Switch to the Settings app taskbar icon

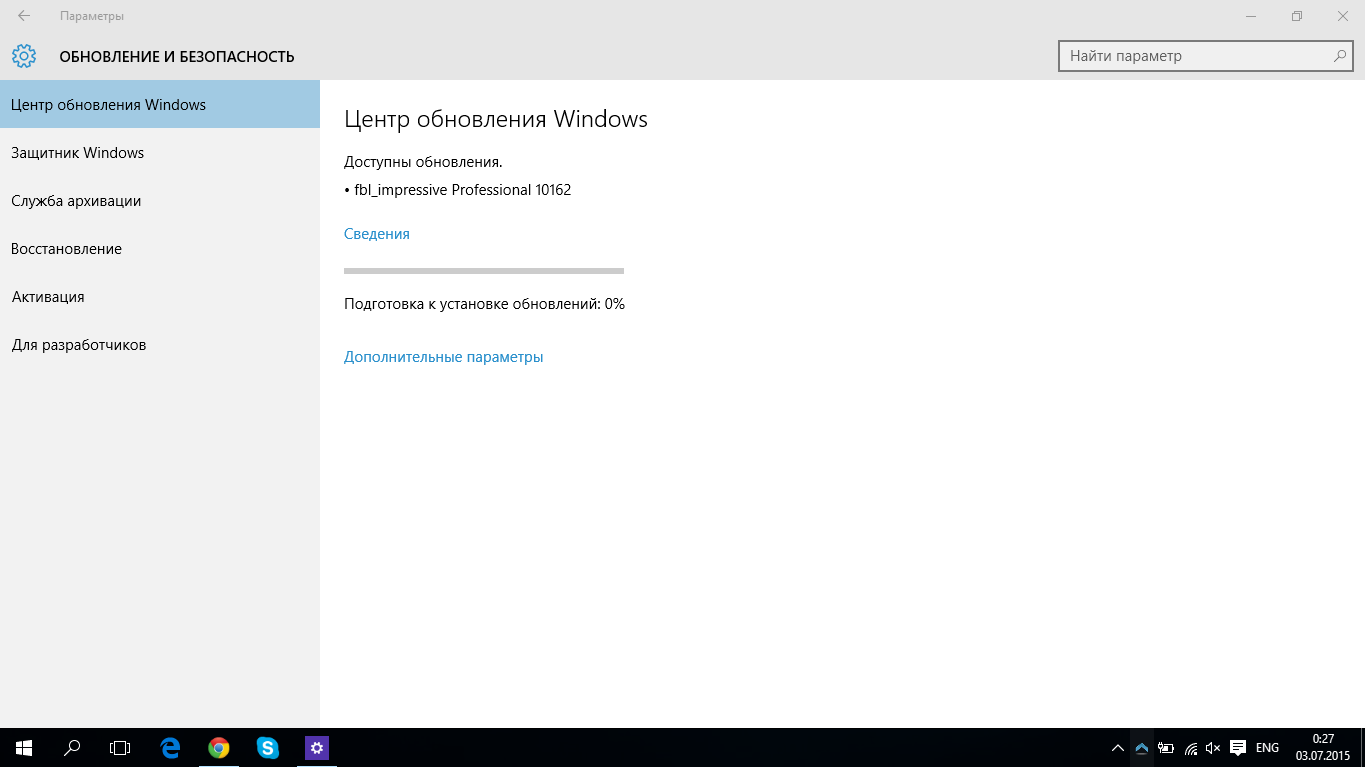tap(316, 747)
